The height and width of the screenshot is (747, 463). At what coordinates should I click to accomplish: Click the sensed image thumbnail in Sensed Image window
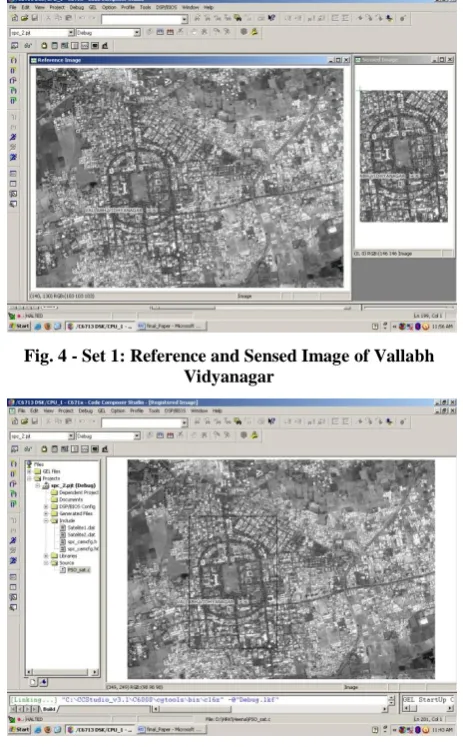tap(403, 156)
